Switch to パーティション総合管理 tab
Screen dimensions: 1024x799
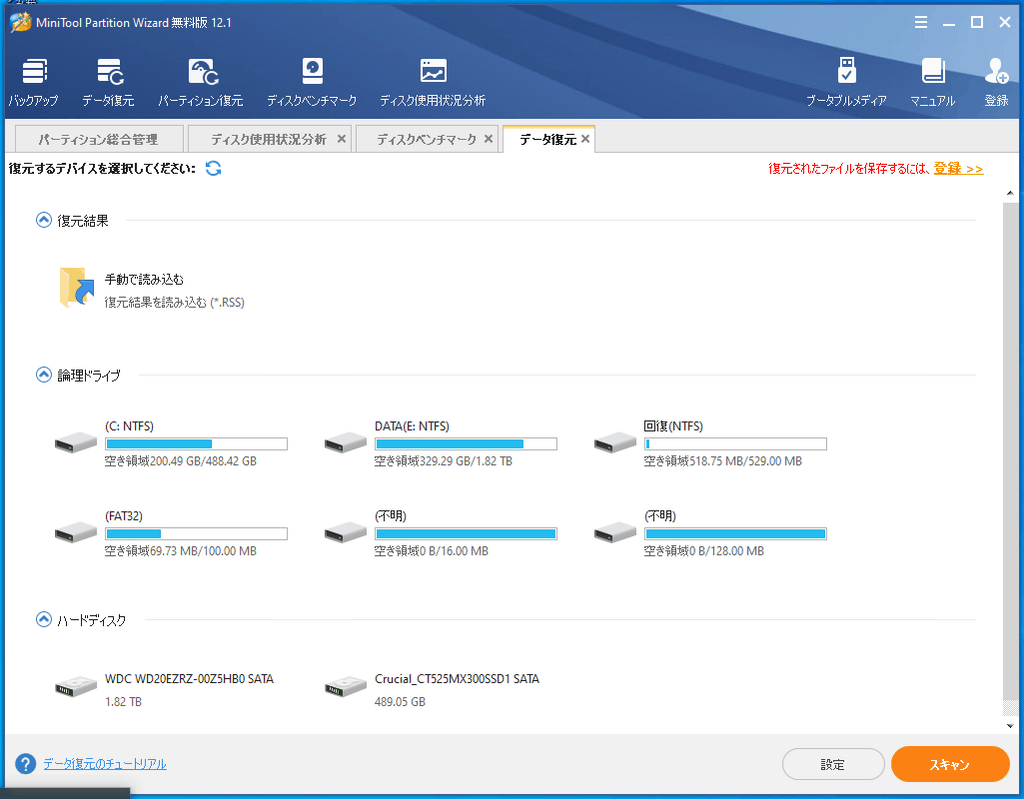(98, 139)
